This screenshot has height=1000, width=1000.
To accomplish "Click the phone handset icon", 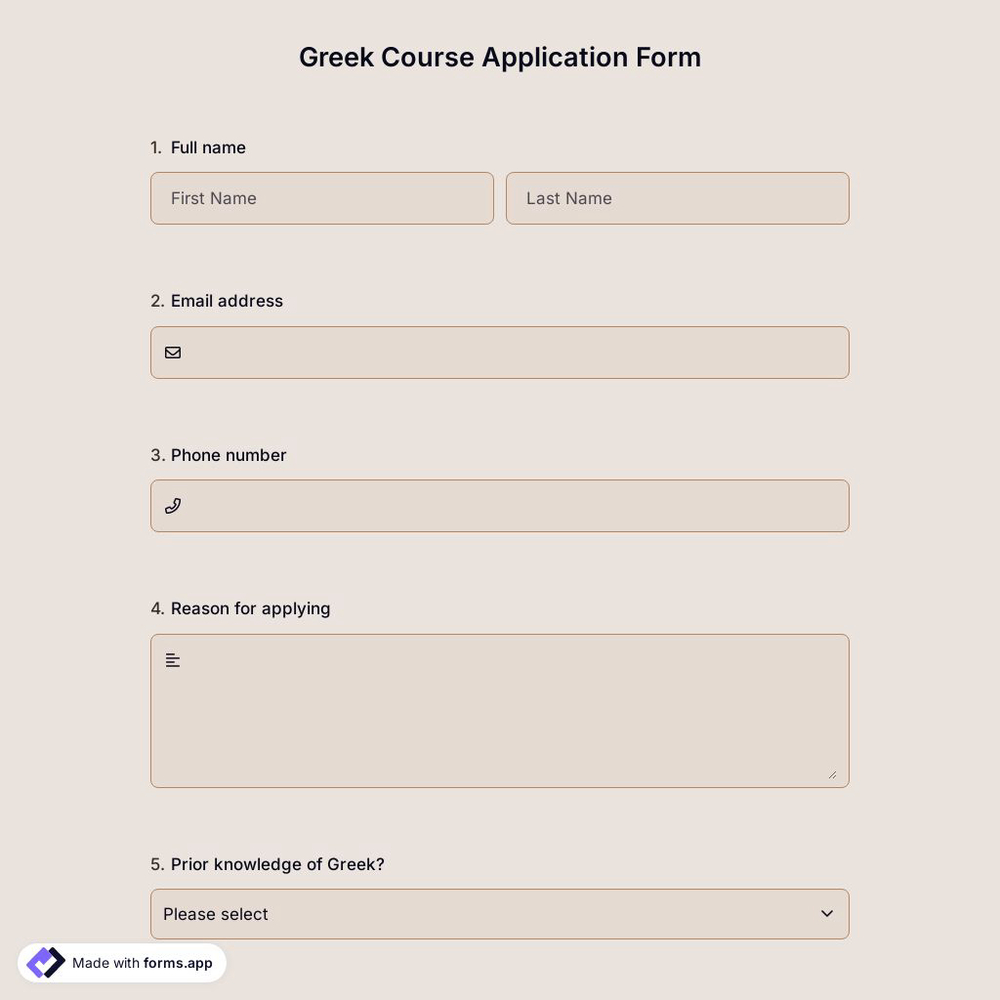I will coord(172,505).
